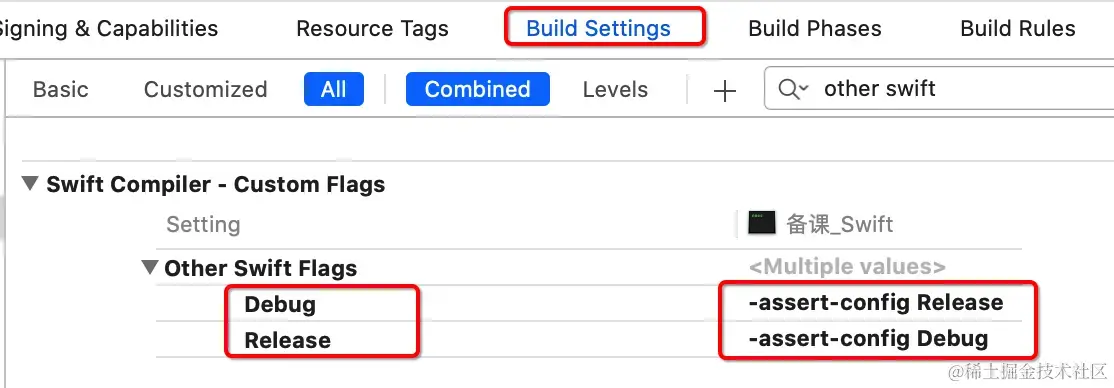Viewport: 1114px width, 388px height.
Task: Switch to Combined view
Action: 477,90
